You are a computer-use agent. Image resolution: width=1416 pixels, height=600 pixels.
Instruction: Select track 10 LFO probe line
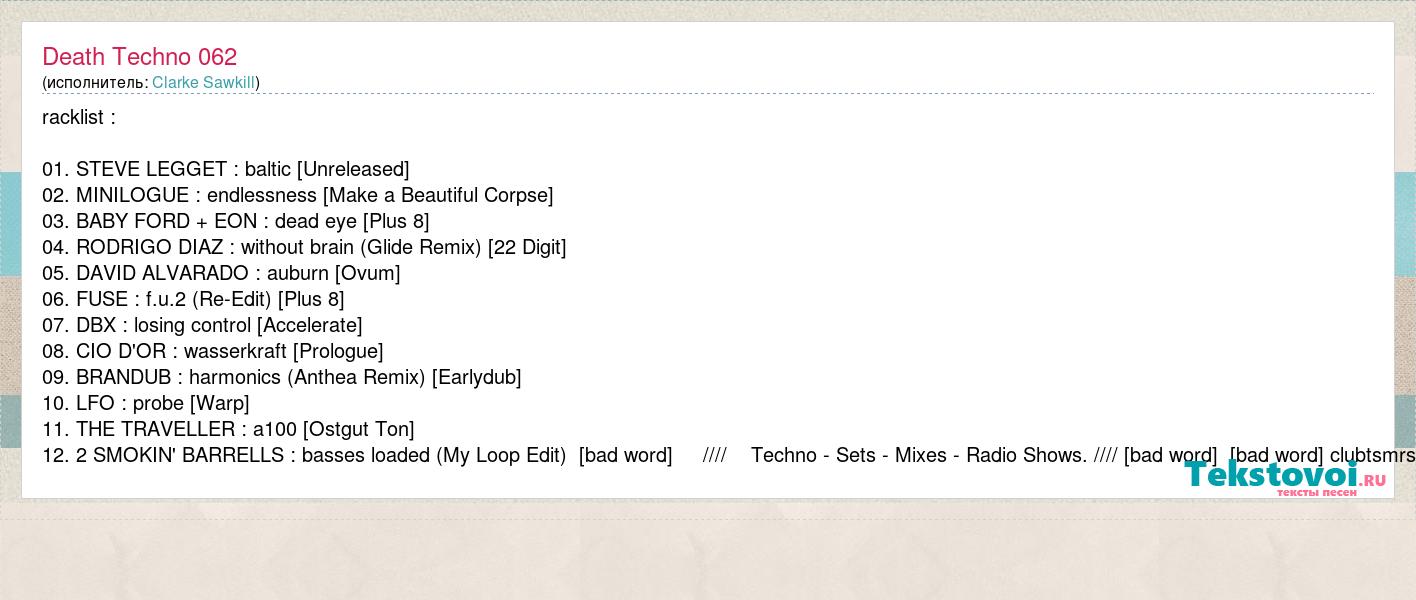click(x=146, y=403)
